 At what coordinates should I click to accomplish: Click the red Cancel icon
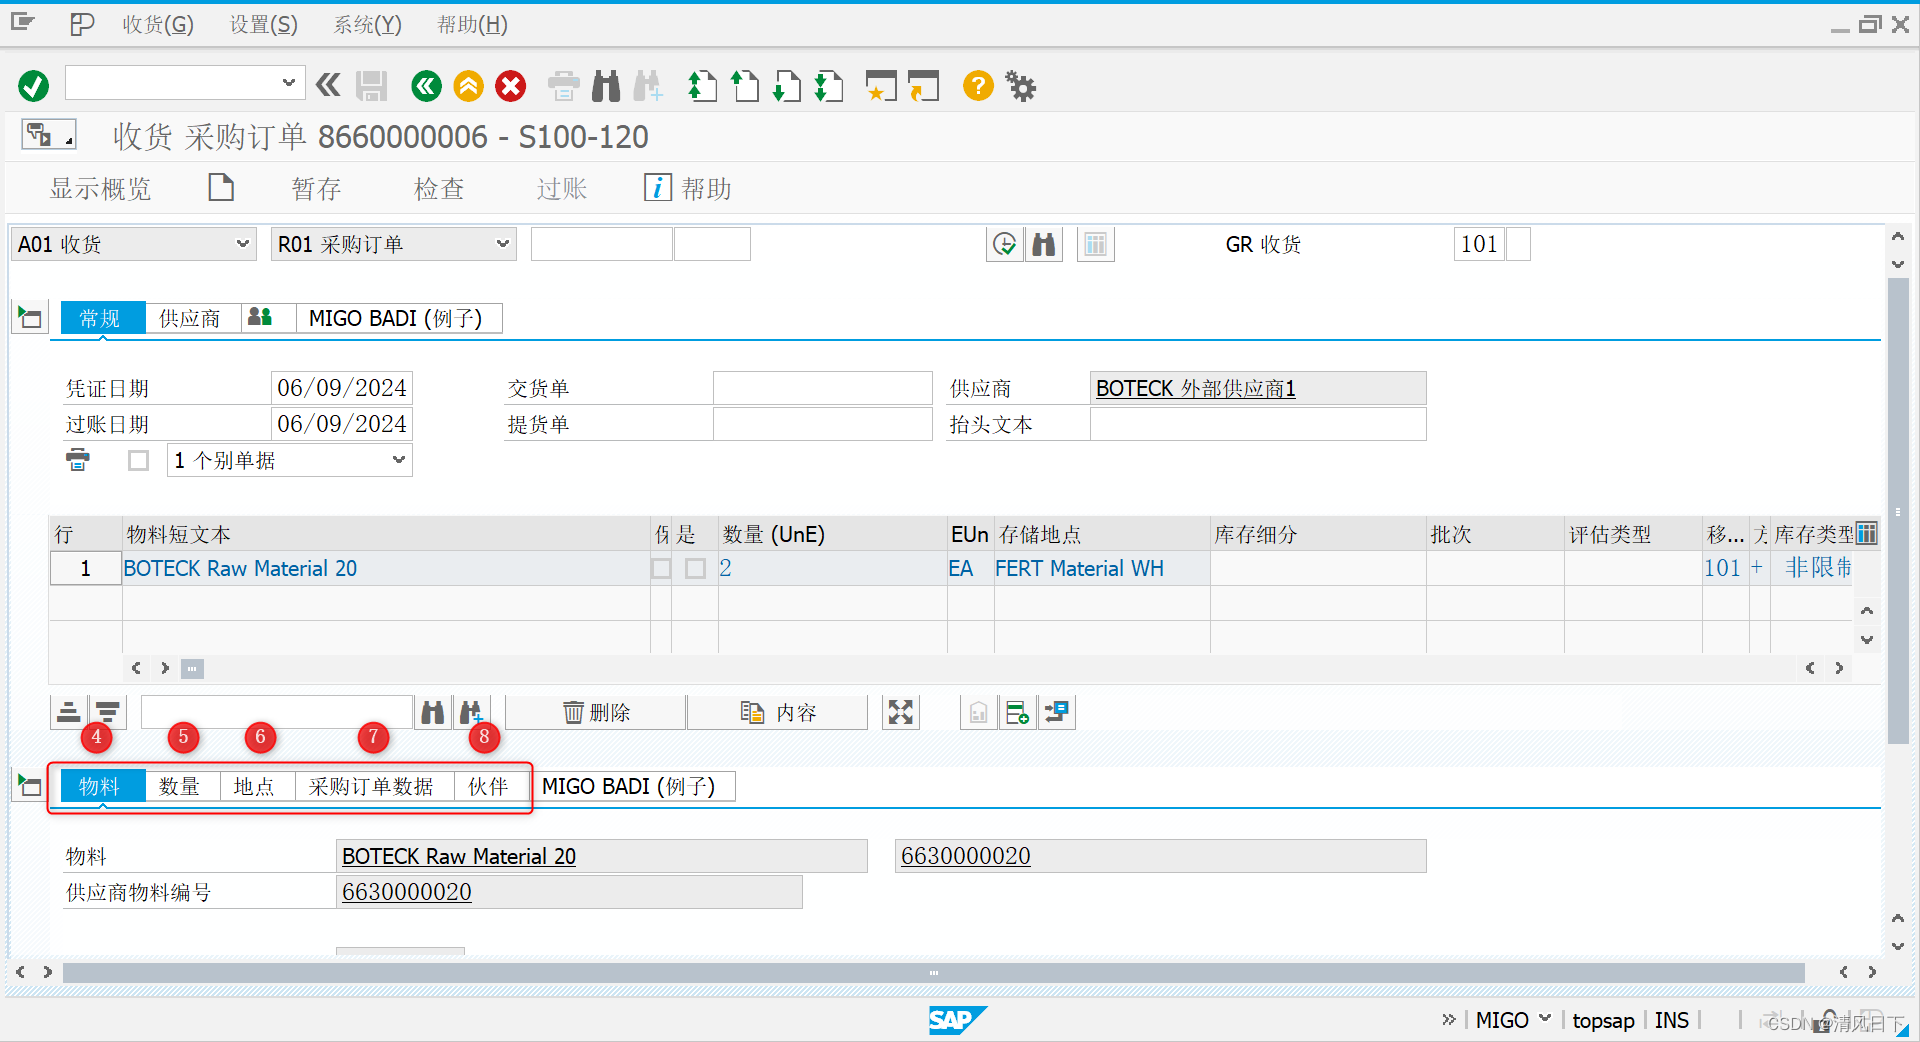coord(511,86)
